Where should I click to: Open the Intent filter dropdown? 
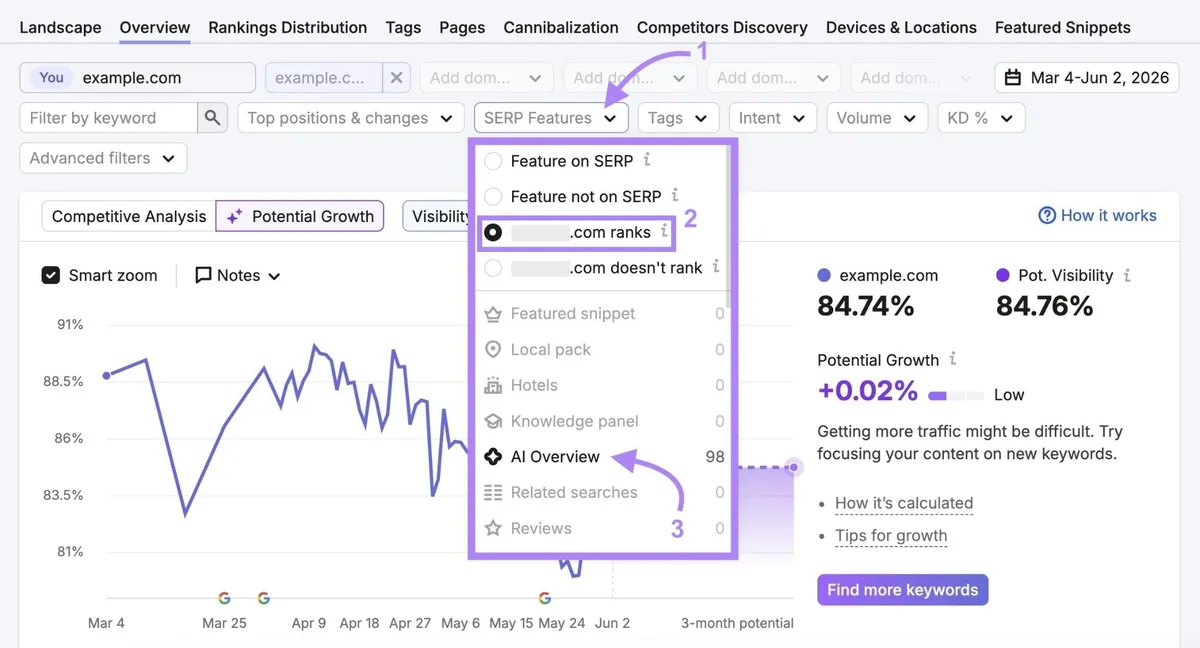click(x=772, y=118)
